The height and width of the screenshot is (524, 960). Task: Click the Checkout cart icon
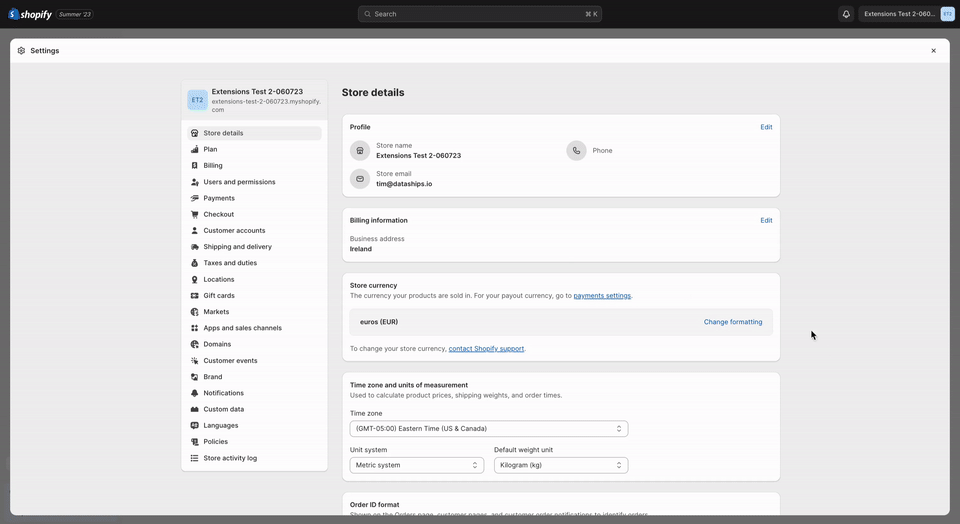coord(195,214)
